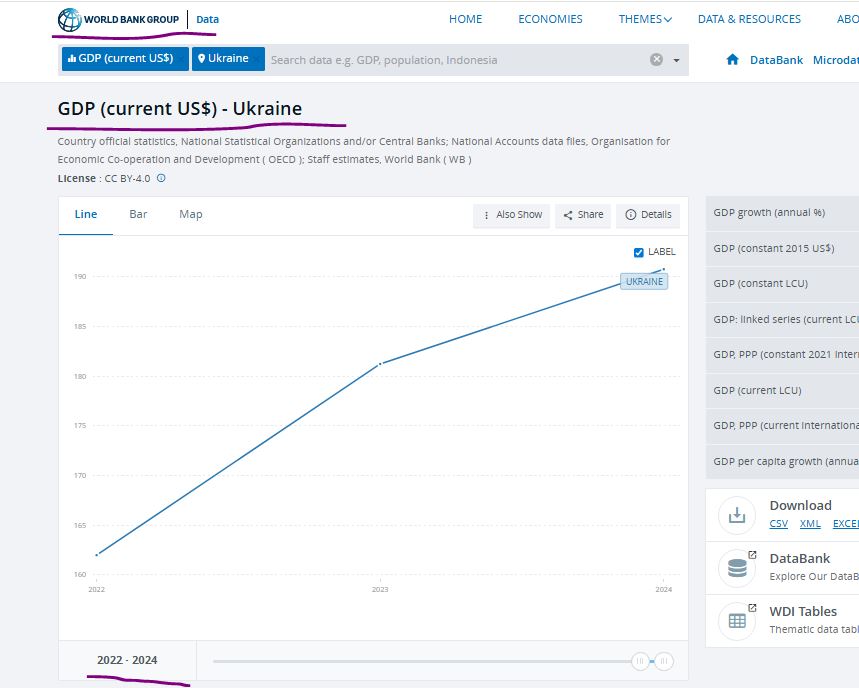This screenshot has width=859, height=688.
Task: Open DATA & RESOURCES navigation item
Action: click(749, 19)
